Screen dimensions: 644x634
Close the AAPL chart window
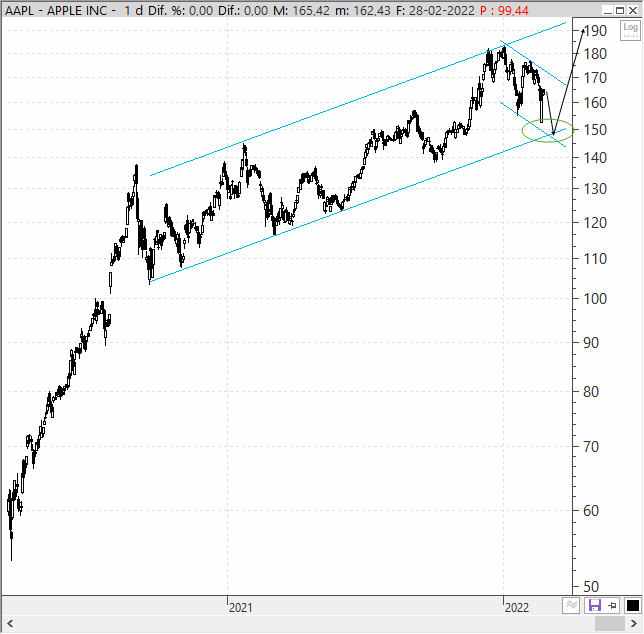tap(633, 10)
